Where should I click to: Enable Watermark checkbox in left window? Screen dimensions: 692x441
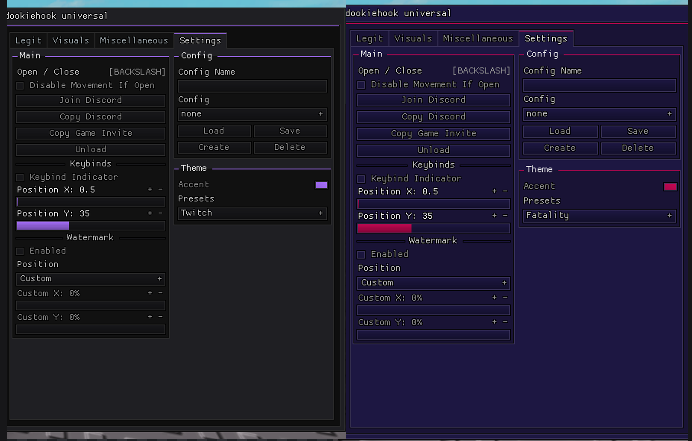(x=20, y=251)
